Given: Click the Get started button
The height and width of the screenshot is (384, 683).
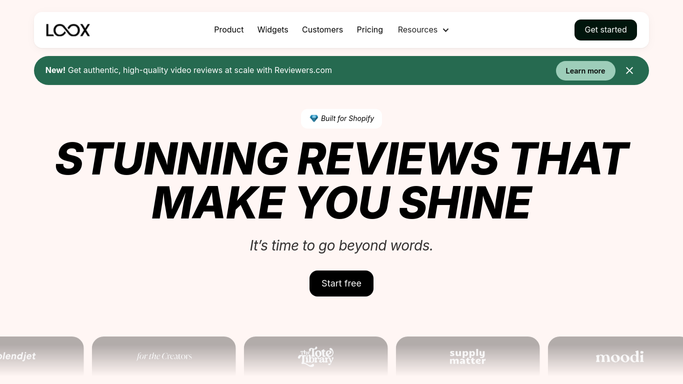Looking at the screenshot, I should coord(605,30).
